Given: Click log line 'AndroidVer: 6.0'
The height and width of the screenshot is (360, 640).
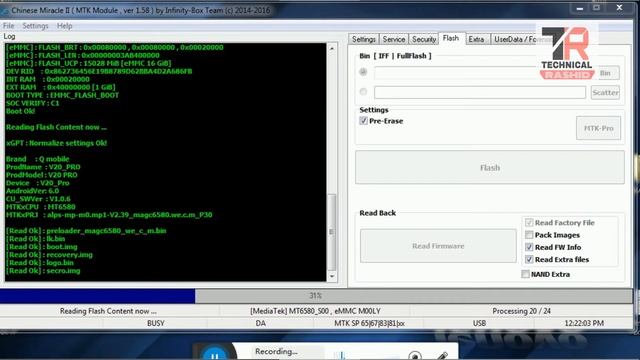Looking at the screenshot, I should point(32,191).
